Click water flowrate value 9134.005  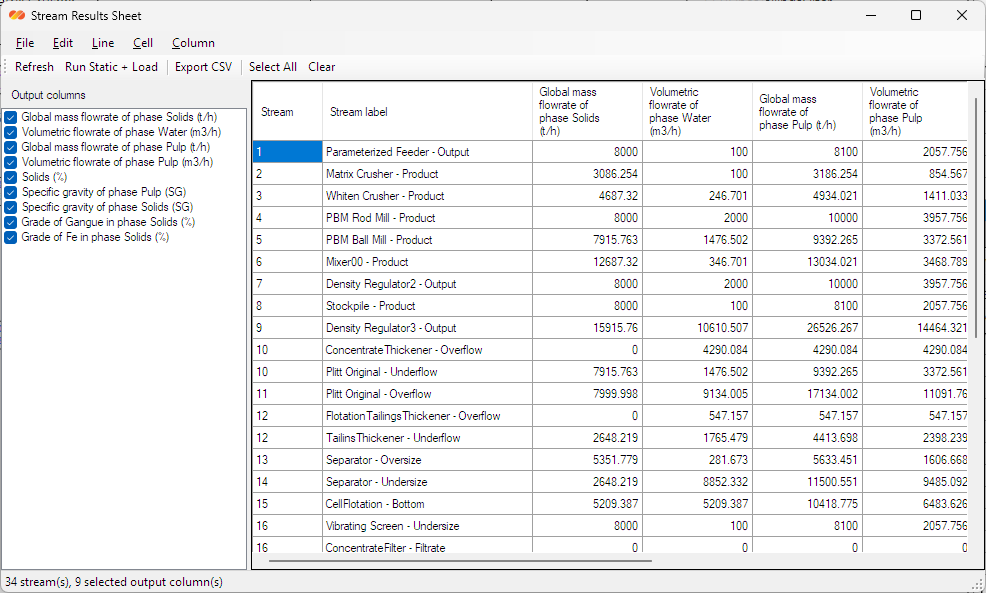coord(697,394)
